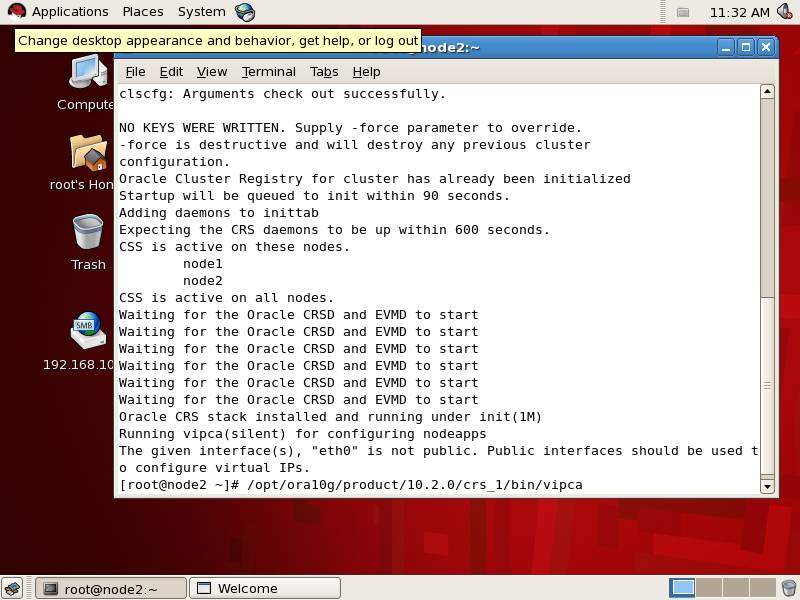Open the Terminal menu in the menubar

coord(269,72)
